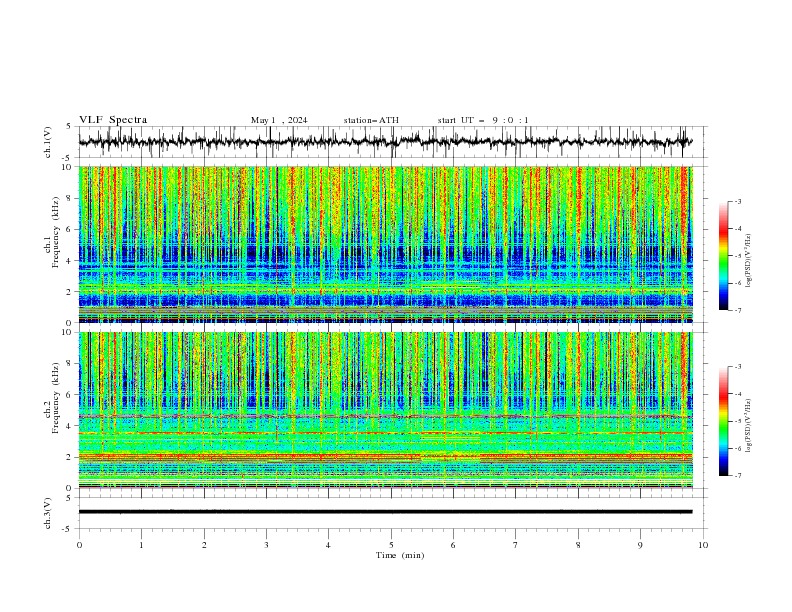Screen dimensions: 792x612
Task: Click the date 'May 1, 2024'
Action: click(279, 120)
